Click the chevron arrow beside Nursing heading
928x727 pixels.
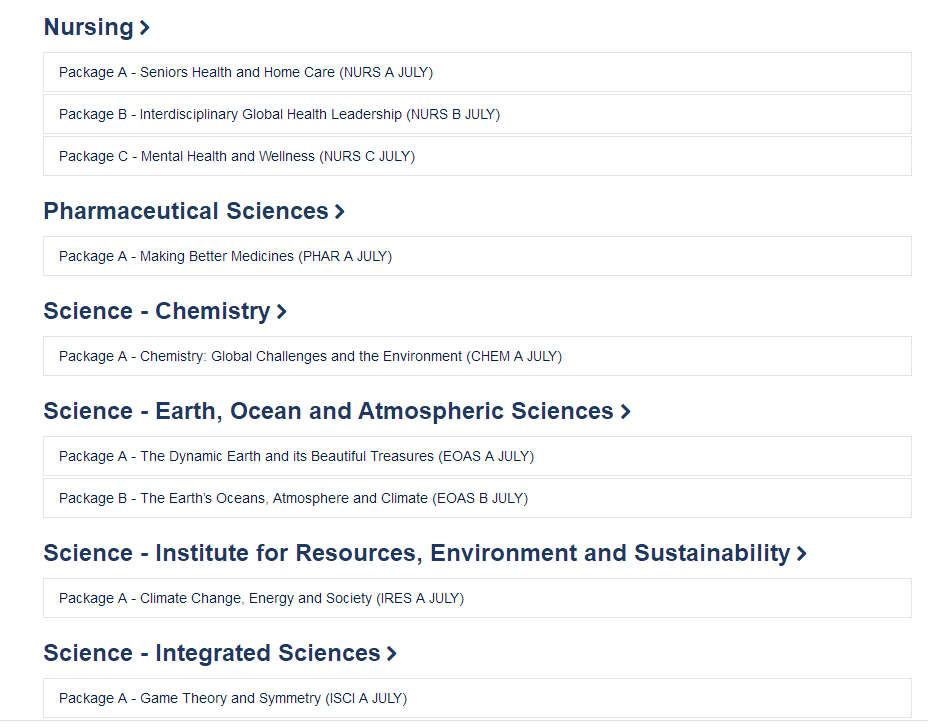click(x=144, y=28)
